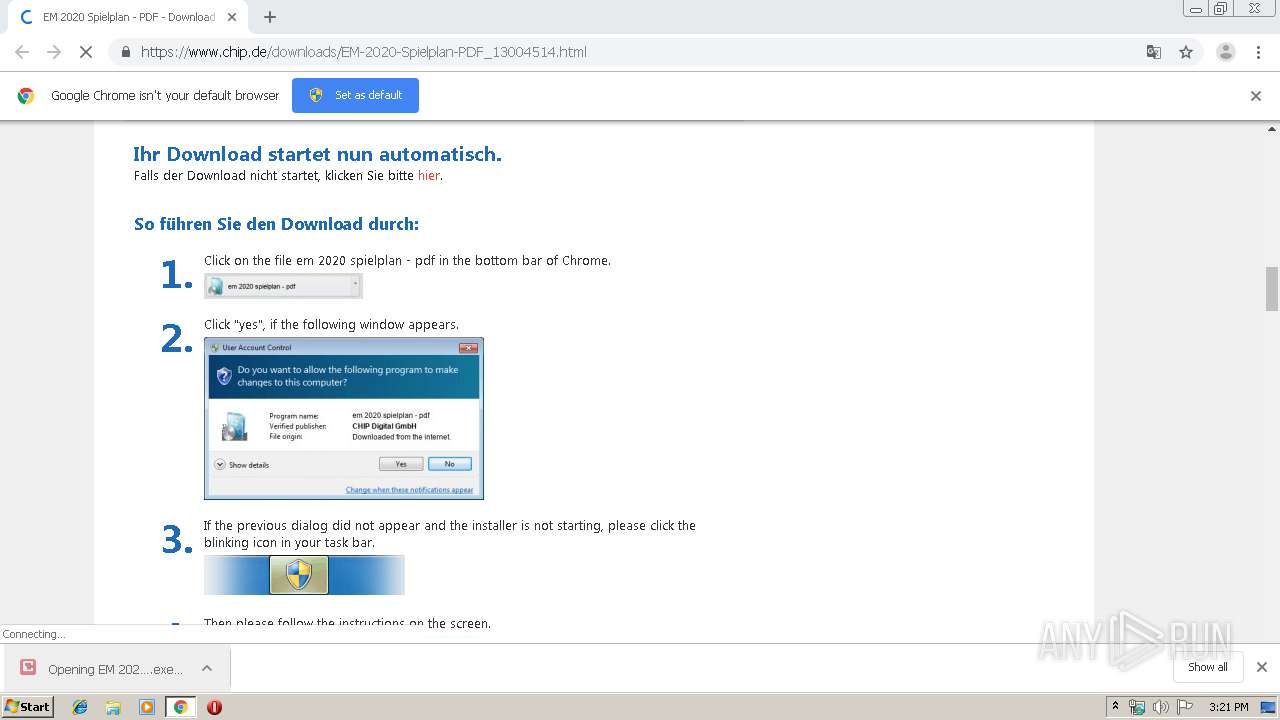Click 'Ihr Download startet nun automatisch.' heading

[x=317, y=154]
